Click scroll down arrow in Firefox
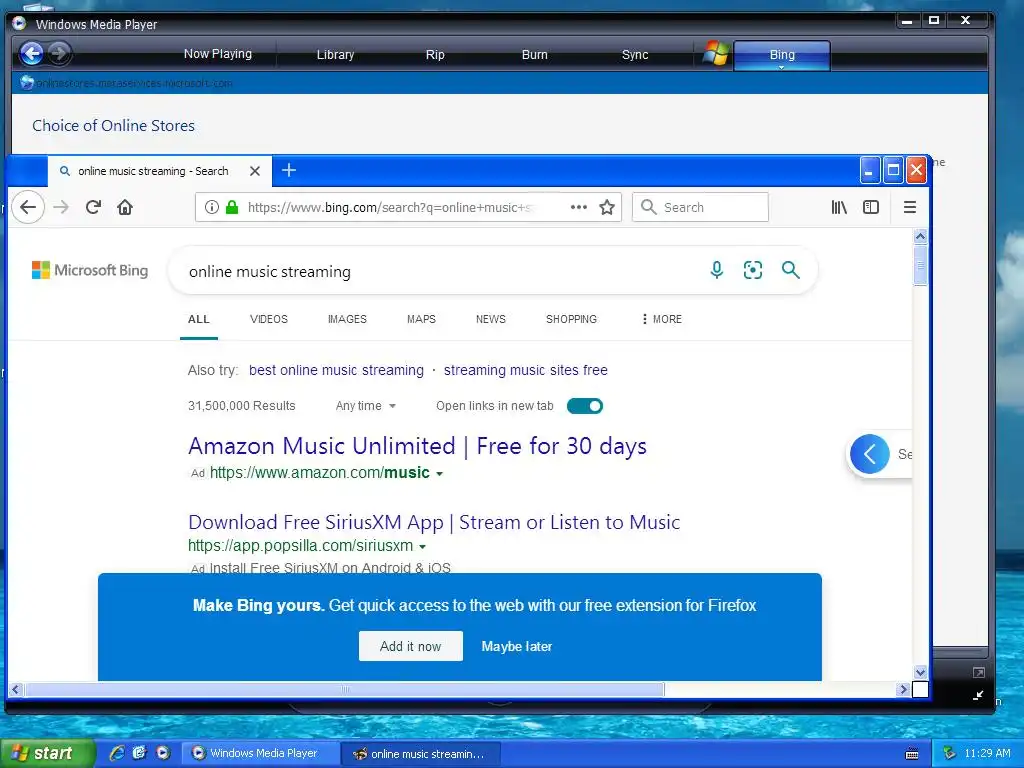The height and width of the screenshot is (768, 1024). click(920, 672)
